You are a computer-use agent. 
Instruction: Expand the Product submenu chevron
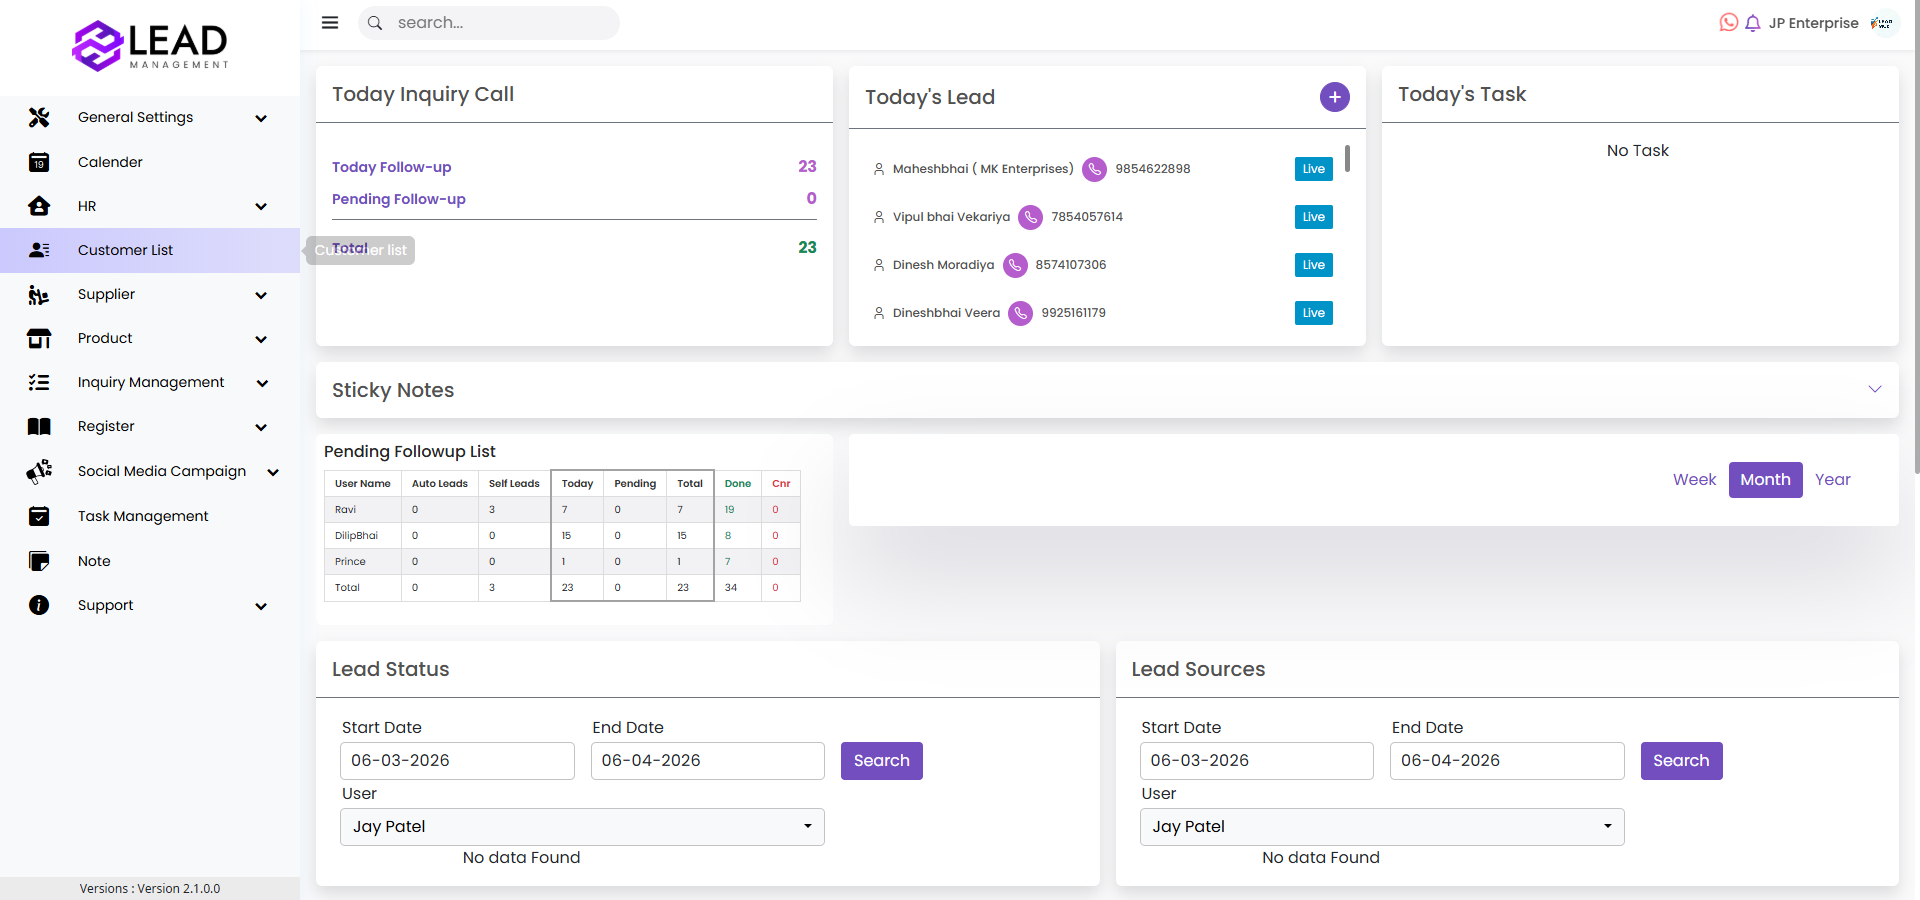pos(261,339)
